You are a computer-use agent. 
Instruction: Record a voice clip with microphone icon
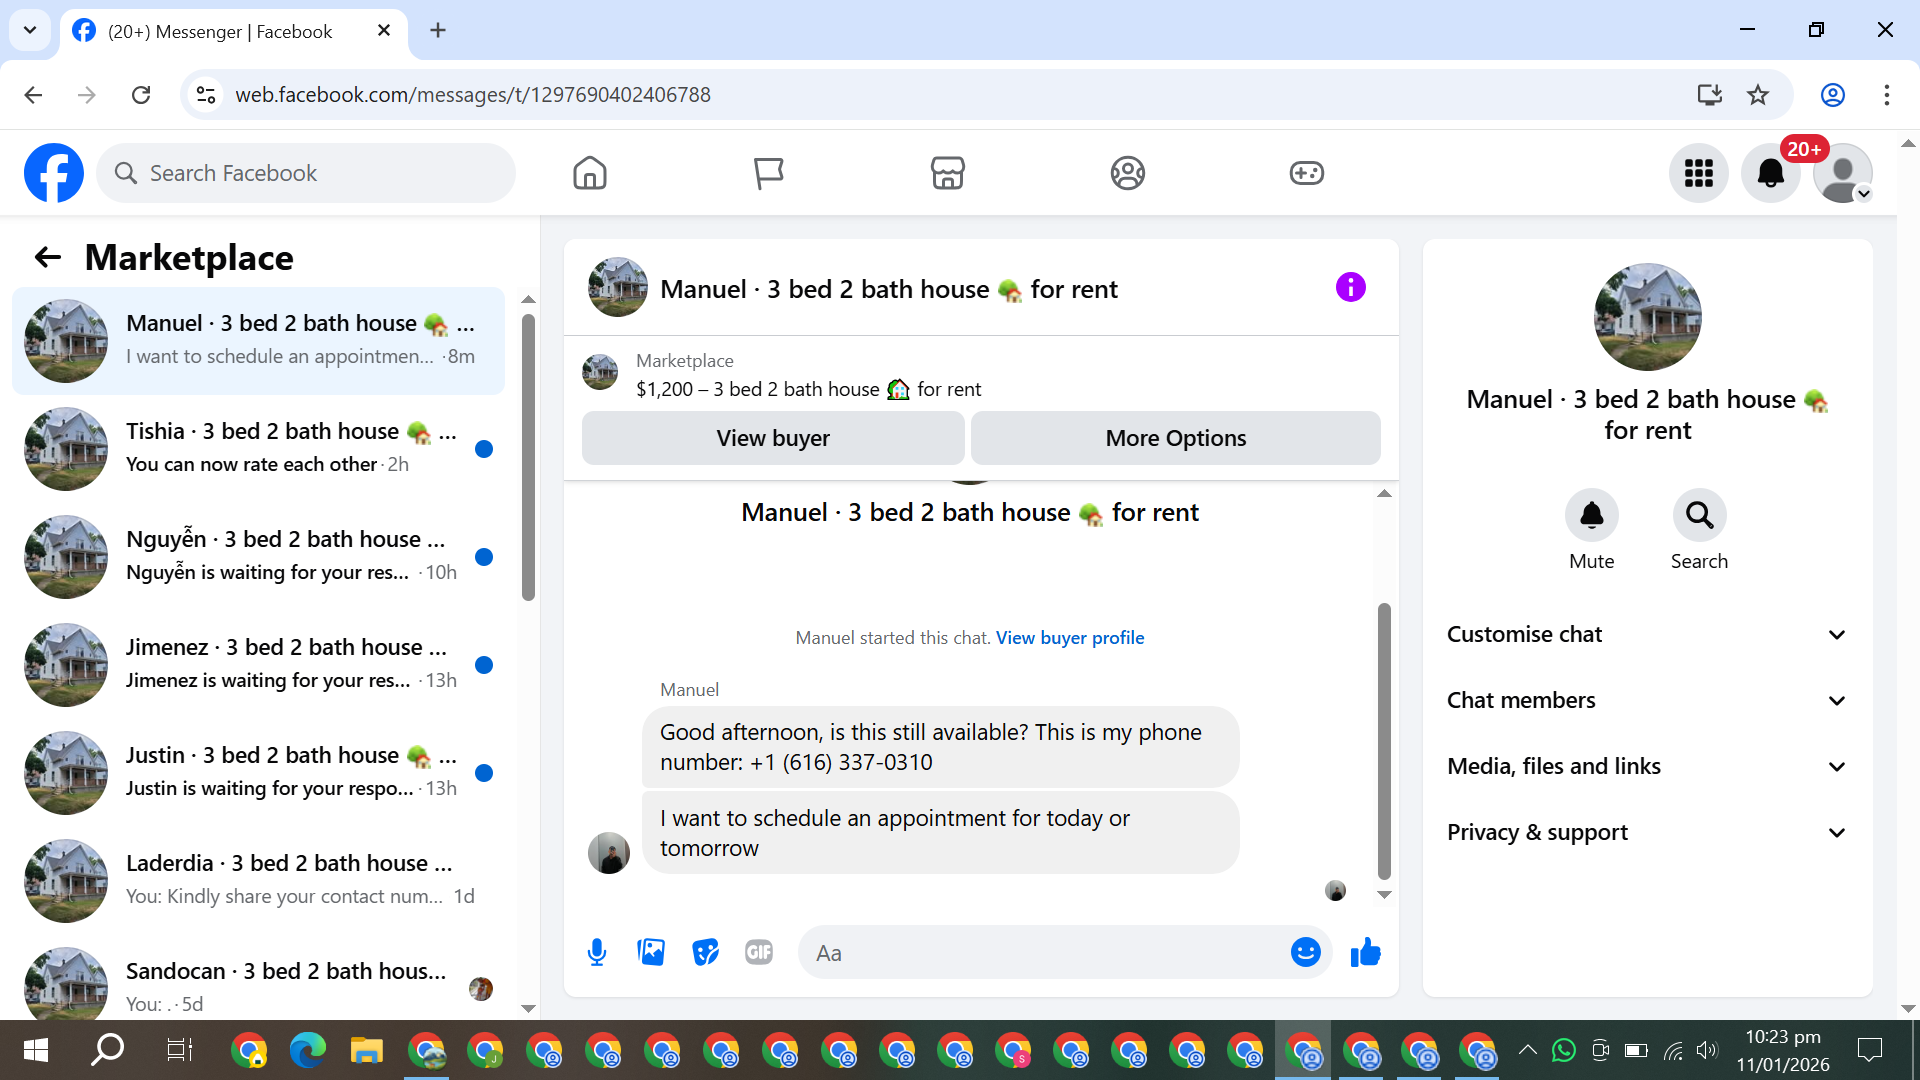tap(597, 952)
